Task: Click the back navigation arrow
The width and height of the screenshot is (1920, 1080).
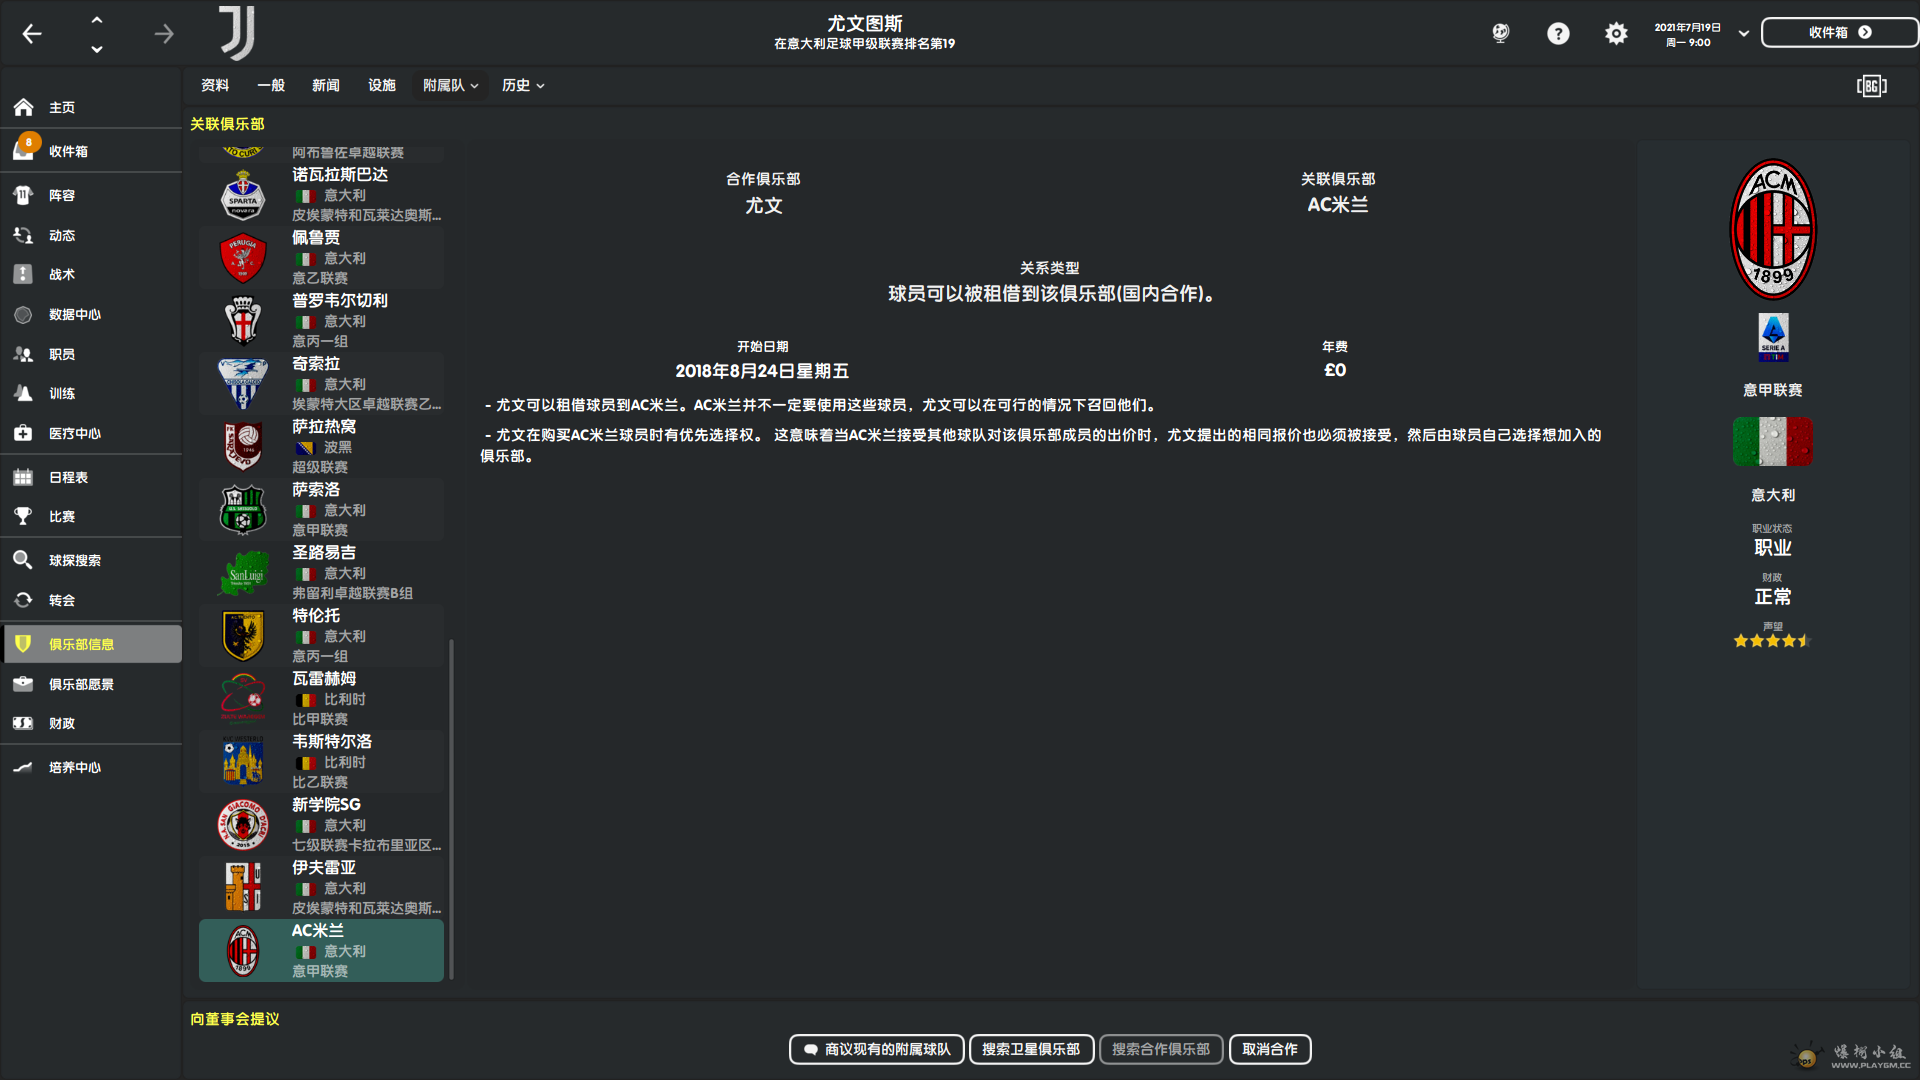Action: click(32, 34)
